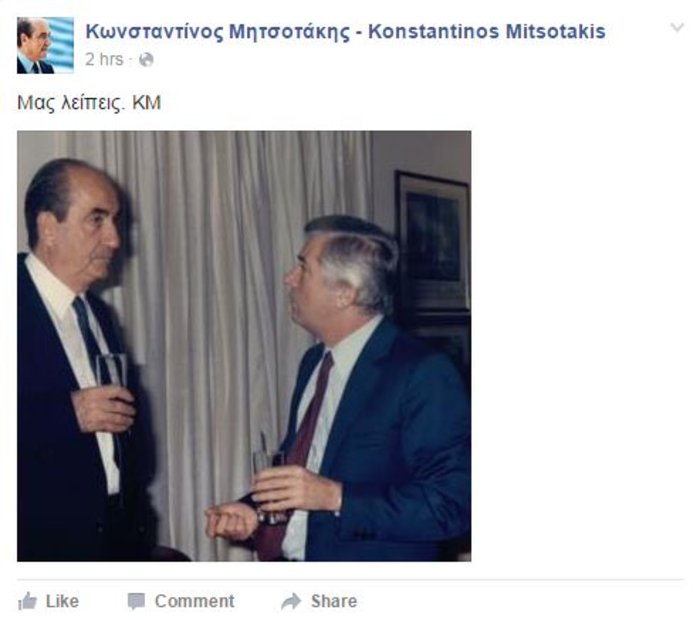Open the posted photo in viewer
The width and height of the screenshot is (700, 620).
(244, 346)
